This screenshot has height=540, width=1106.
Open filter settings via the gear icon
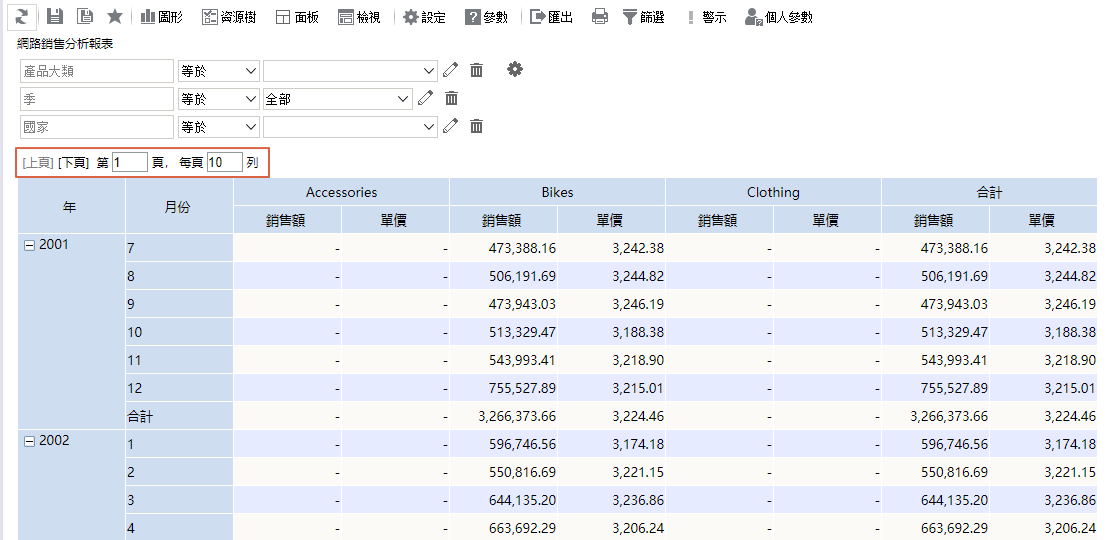point(515,70)
